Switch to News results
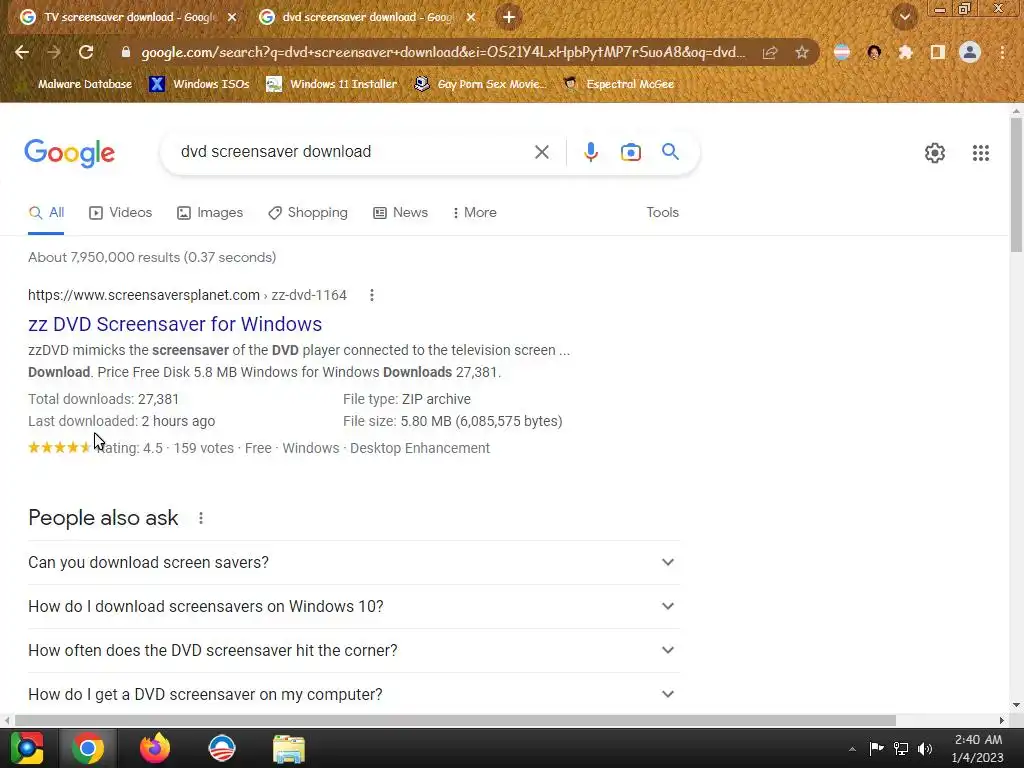The height and width of the screenshot is (768, 1024). (400, 213)
